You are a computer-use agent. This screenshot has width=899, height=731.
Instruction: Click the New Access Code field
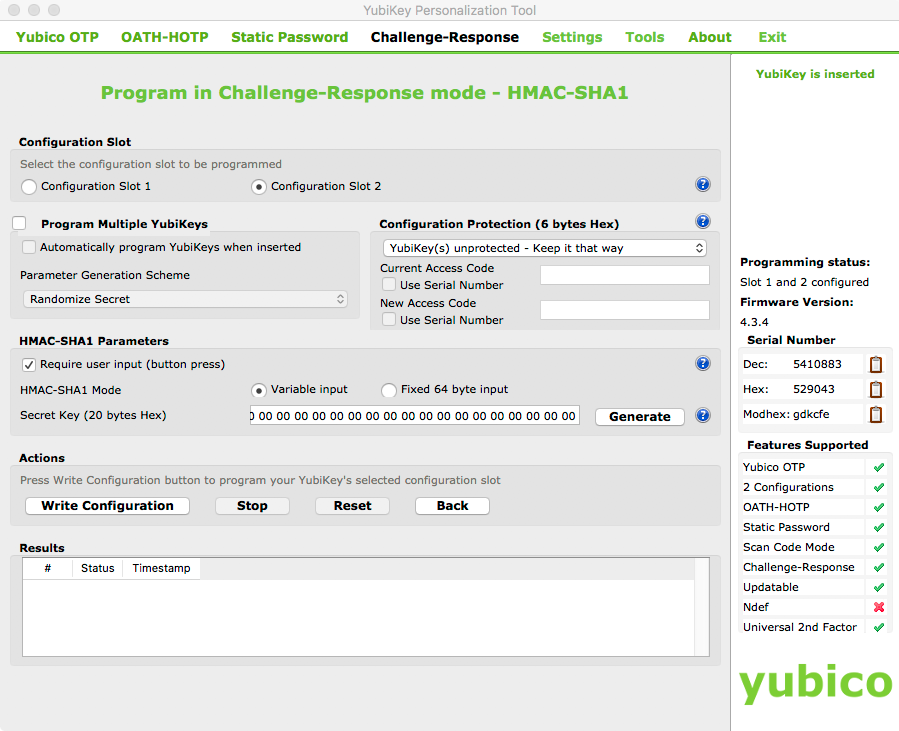click(x=625, y=310)
